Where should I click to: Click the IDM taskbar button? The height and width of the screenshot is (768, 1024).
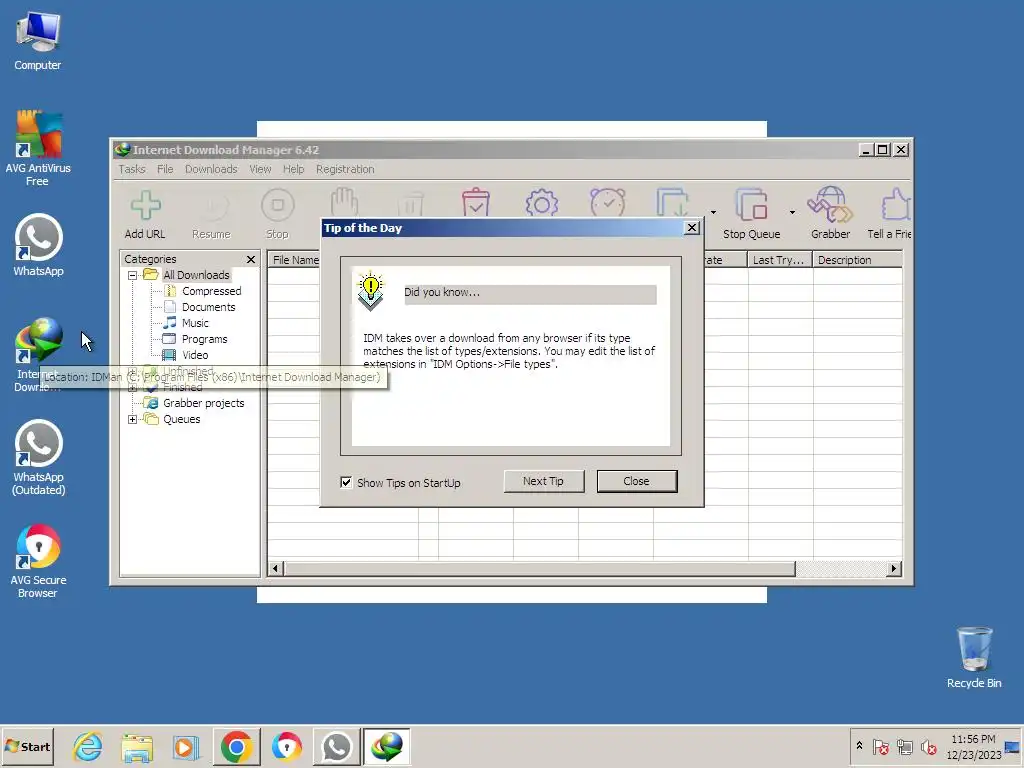[x=387, y=746]
